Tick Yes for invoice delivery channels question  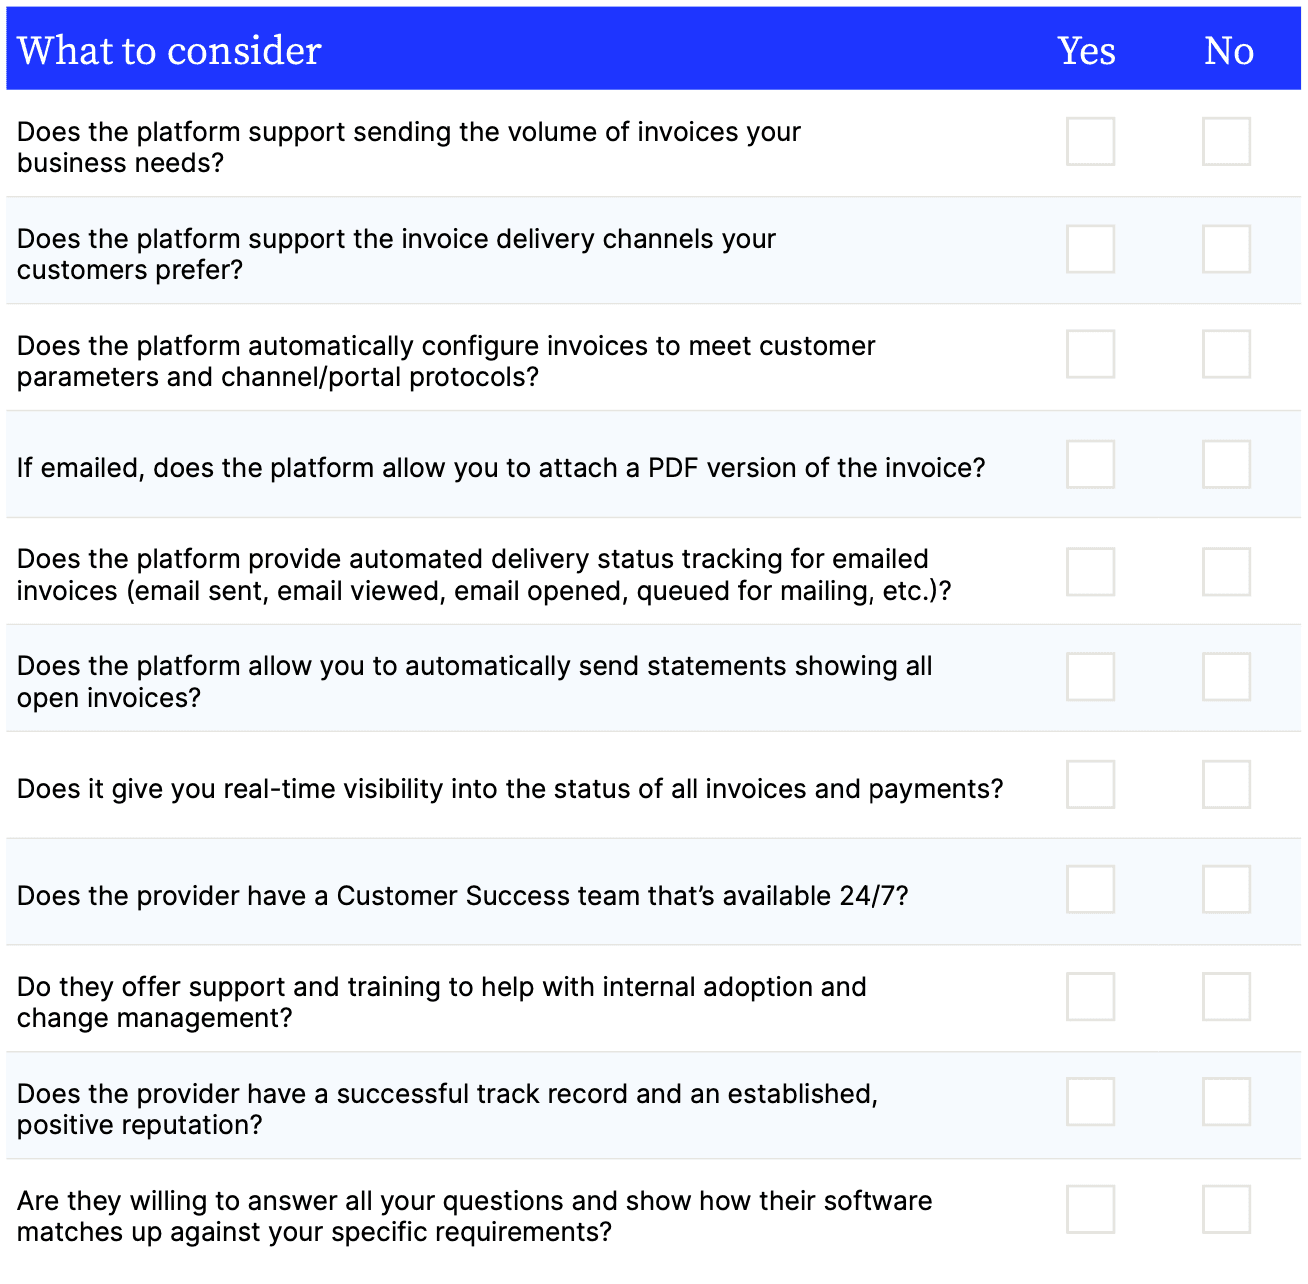tap(1090, 248)
